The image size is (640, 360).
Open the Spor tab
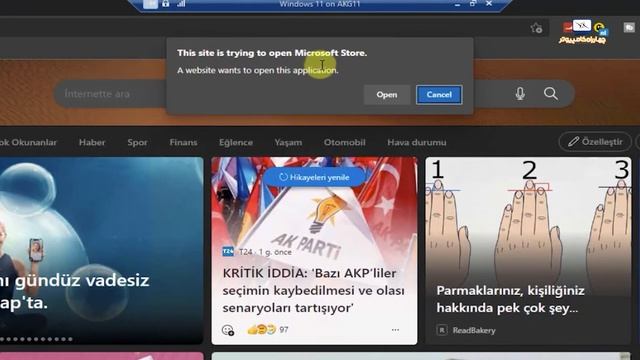point(137,142)
